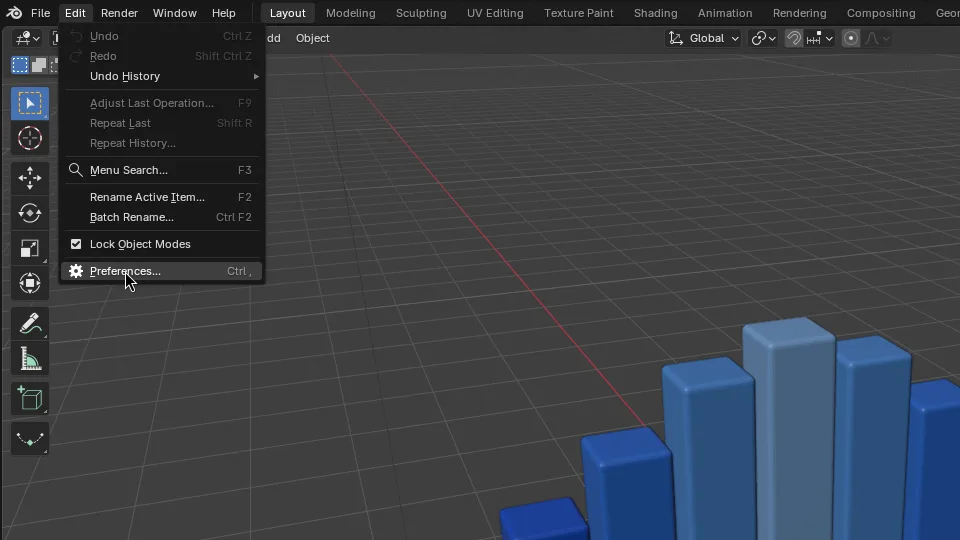This screenshot has height=540, width=960.
Task: Open the Window menu
Action: [x=174, y=13]
